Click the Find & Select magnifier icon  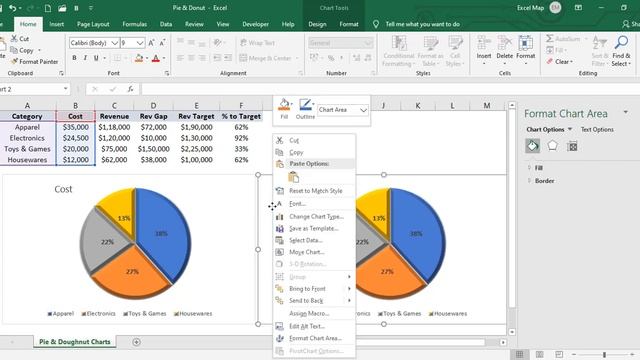pos(622,42)
